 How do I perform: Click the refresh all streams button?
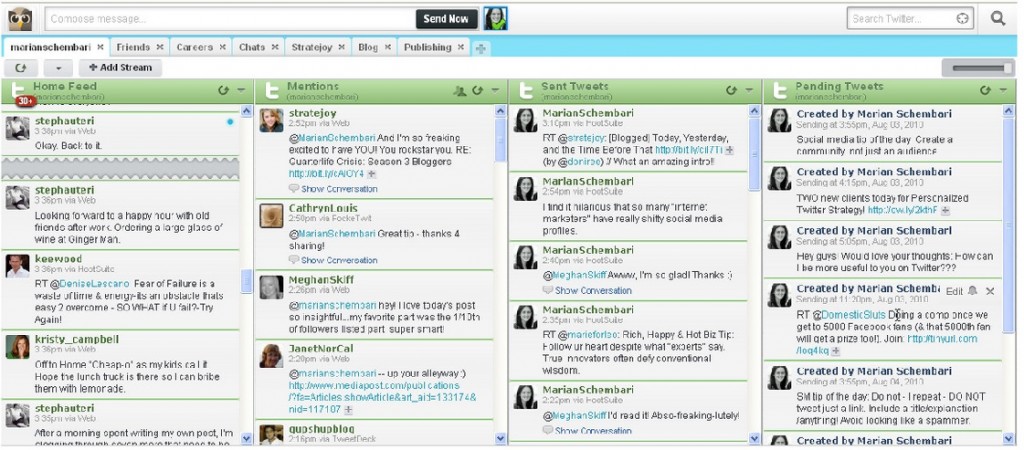pos(20,67)
